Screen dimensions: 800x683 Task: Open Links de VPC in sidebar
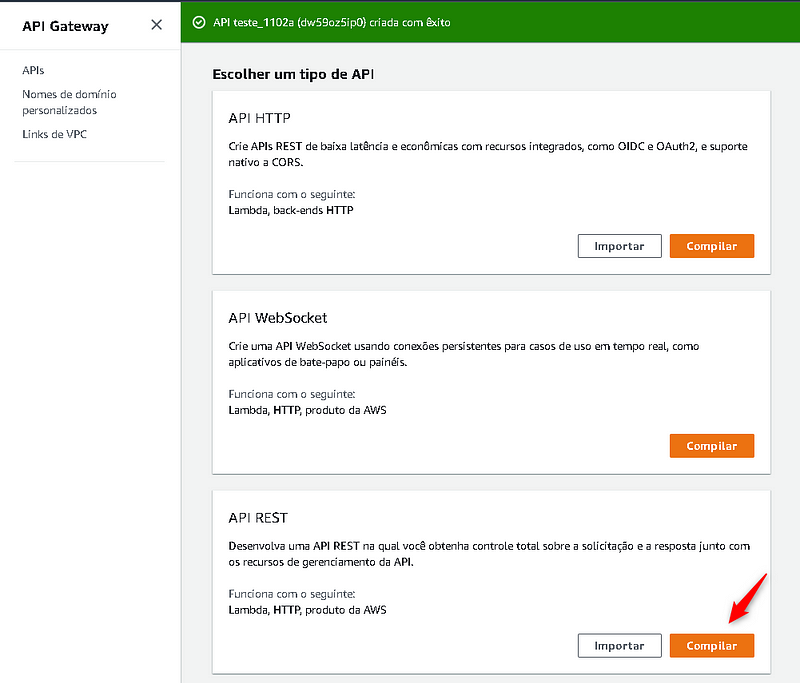coord(55,134)
